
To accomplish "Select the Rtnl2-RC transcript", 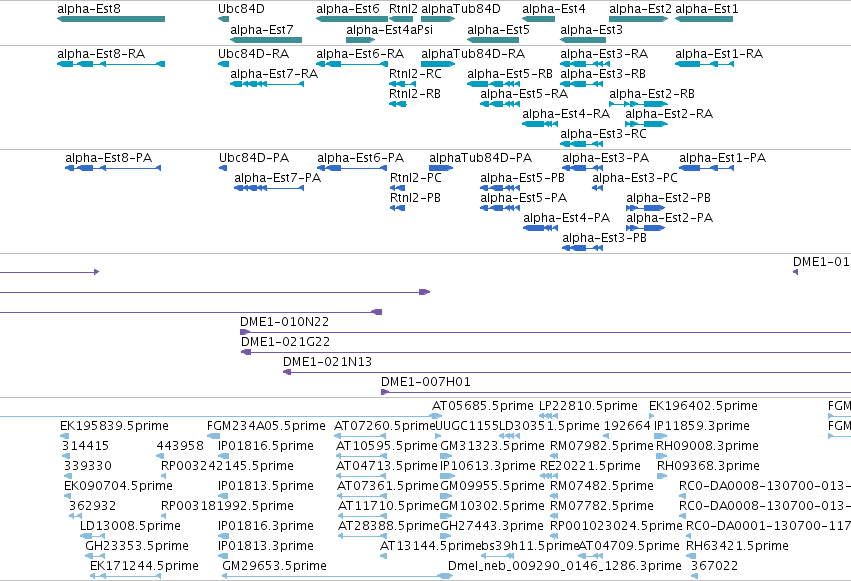I will [x=402, y=84].
